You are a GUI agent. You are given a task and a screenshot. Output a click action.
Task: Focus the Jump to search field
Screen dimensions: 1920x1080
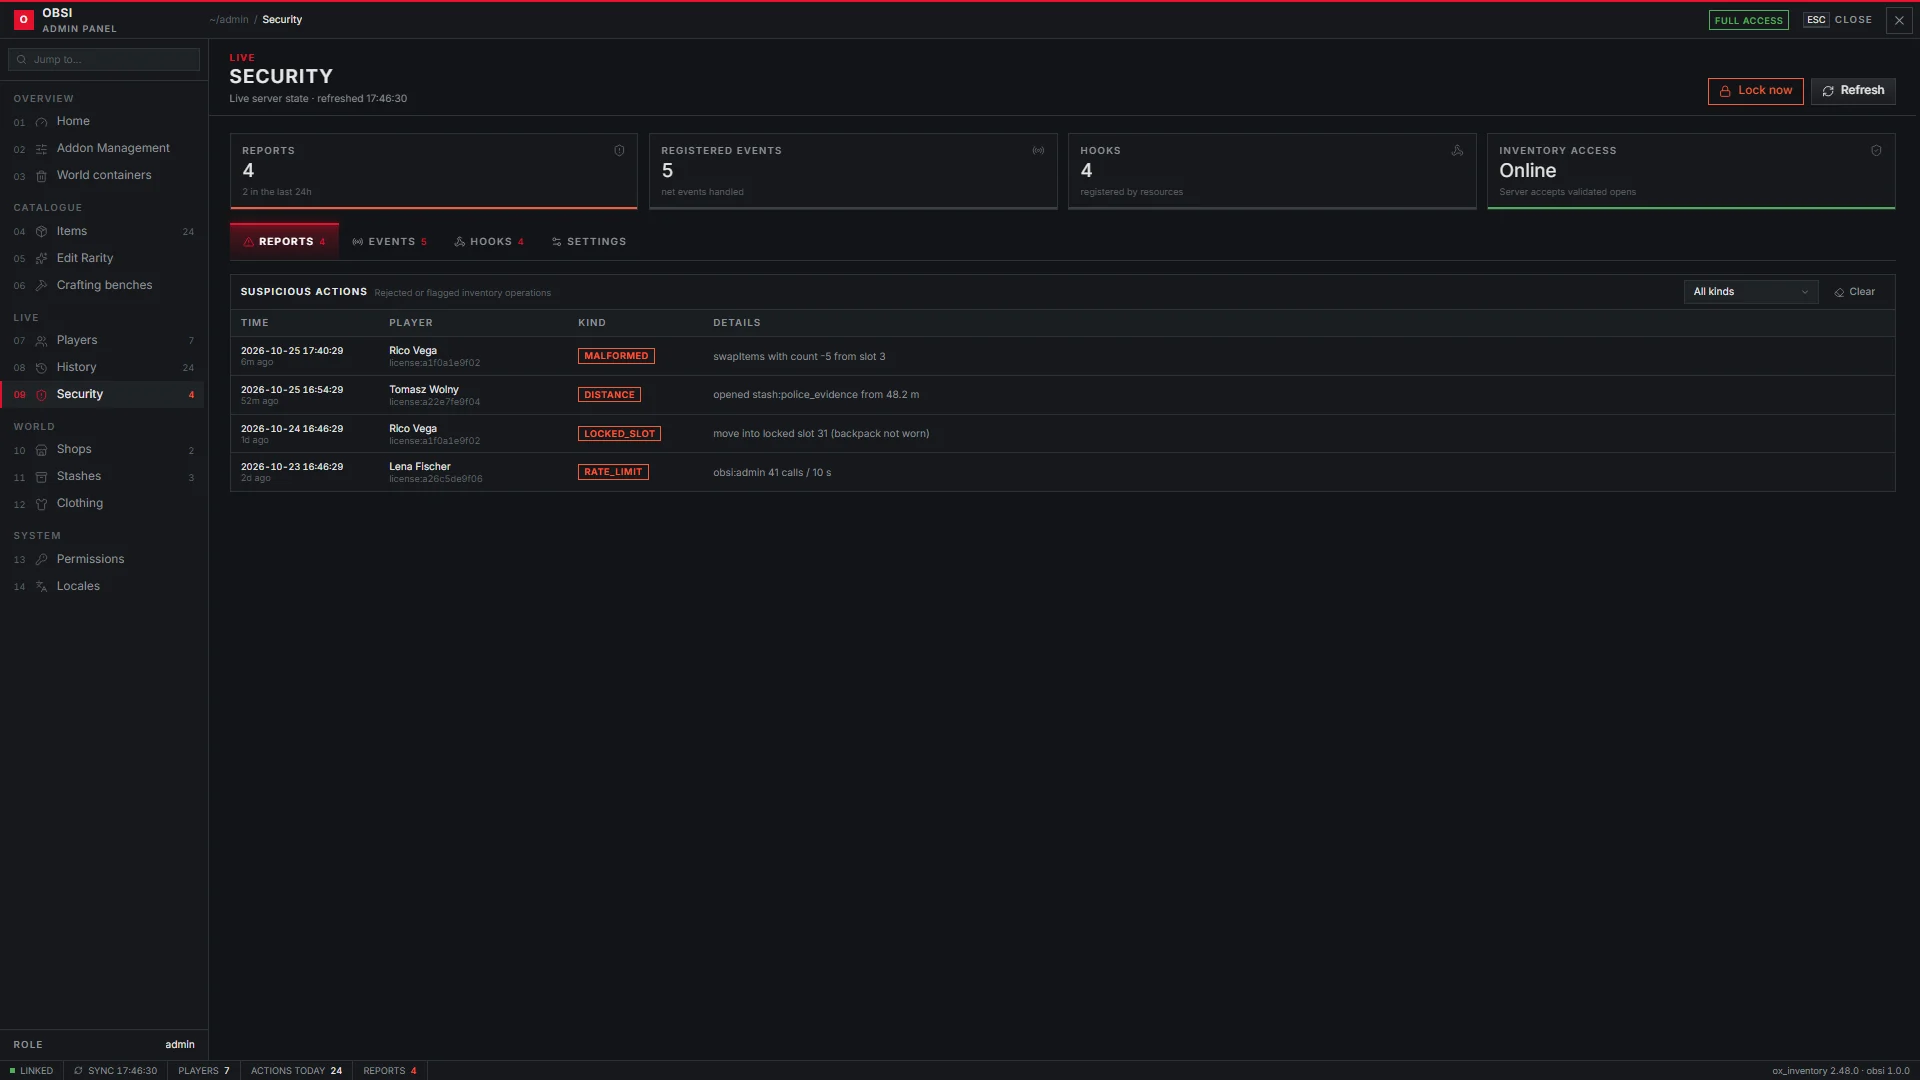(x=104, y=60)
